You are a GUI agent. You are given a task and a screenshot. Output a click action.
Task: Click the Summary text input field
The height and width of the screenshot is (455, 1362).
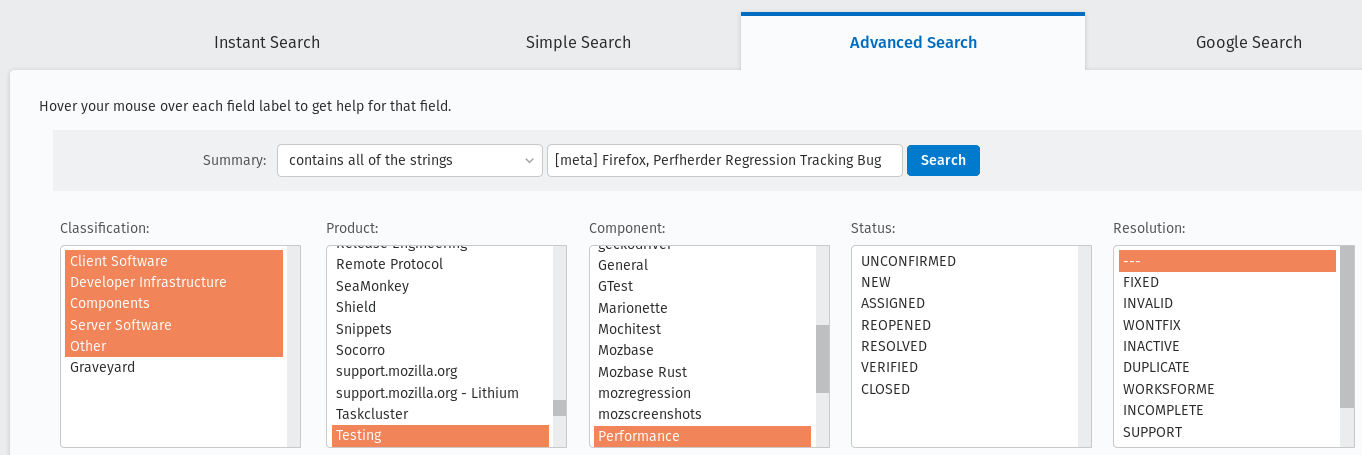point(724,160)
